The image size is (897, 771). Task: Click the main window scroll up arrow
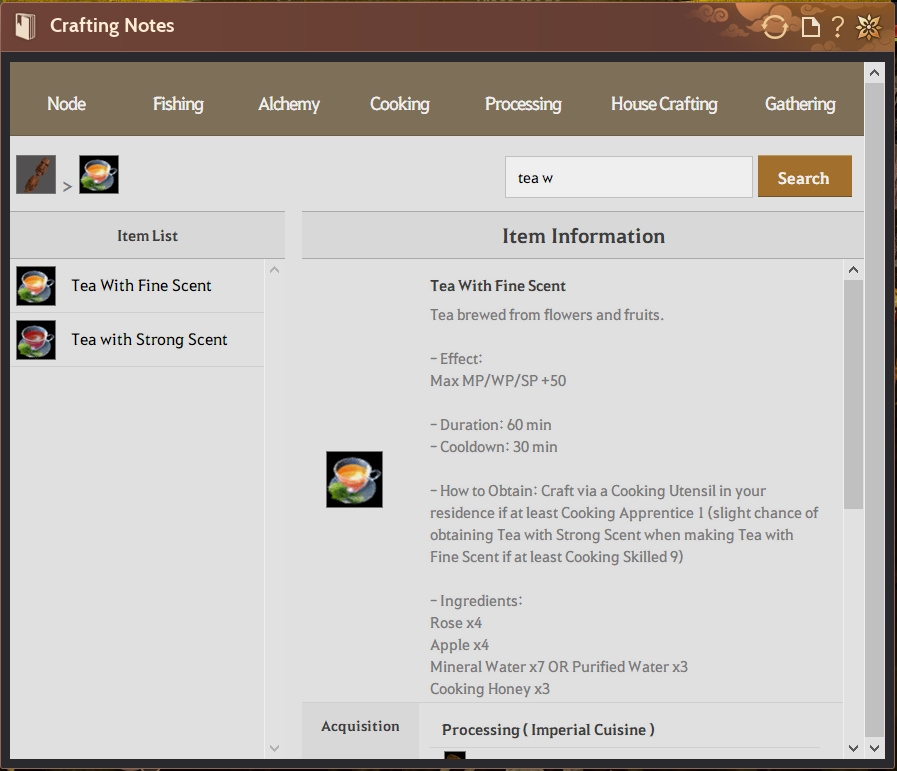[874, 73]
